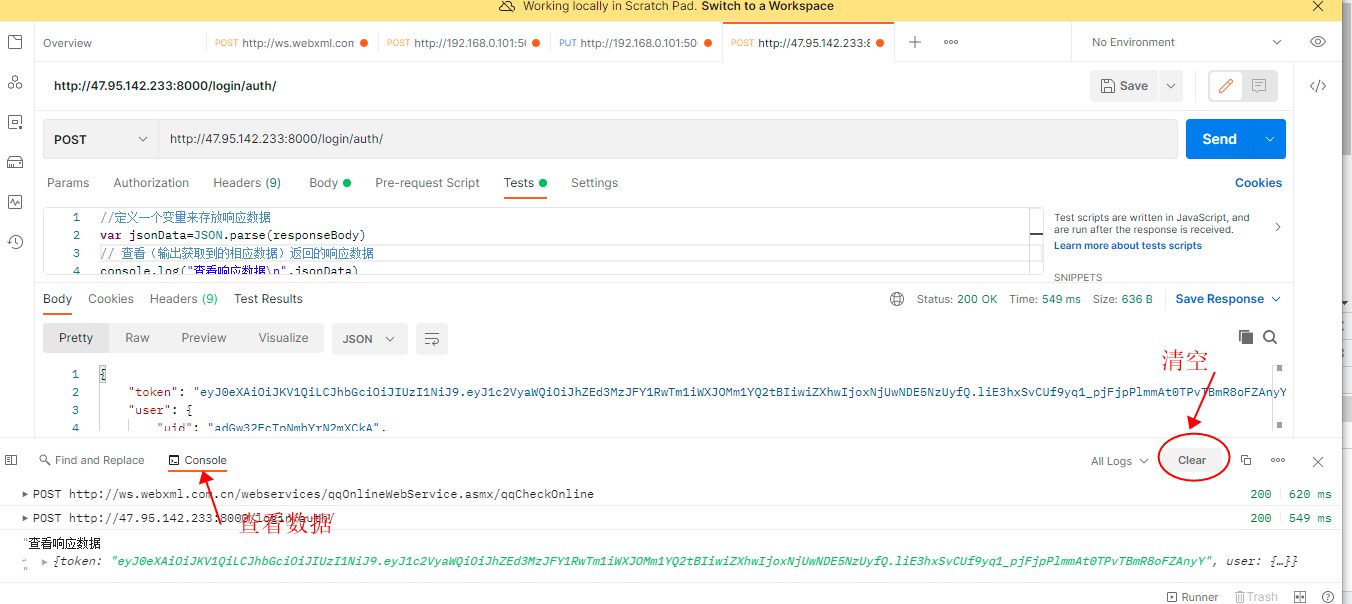Viewport: 1352px width, 604px height.
Task: Open Save options dropdown arrow
Action: point(1171,86)
